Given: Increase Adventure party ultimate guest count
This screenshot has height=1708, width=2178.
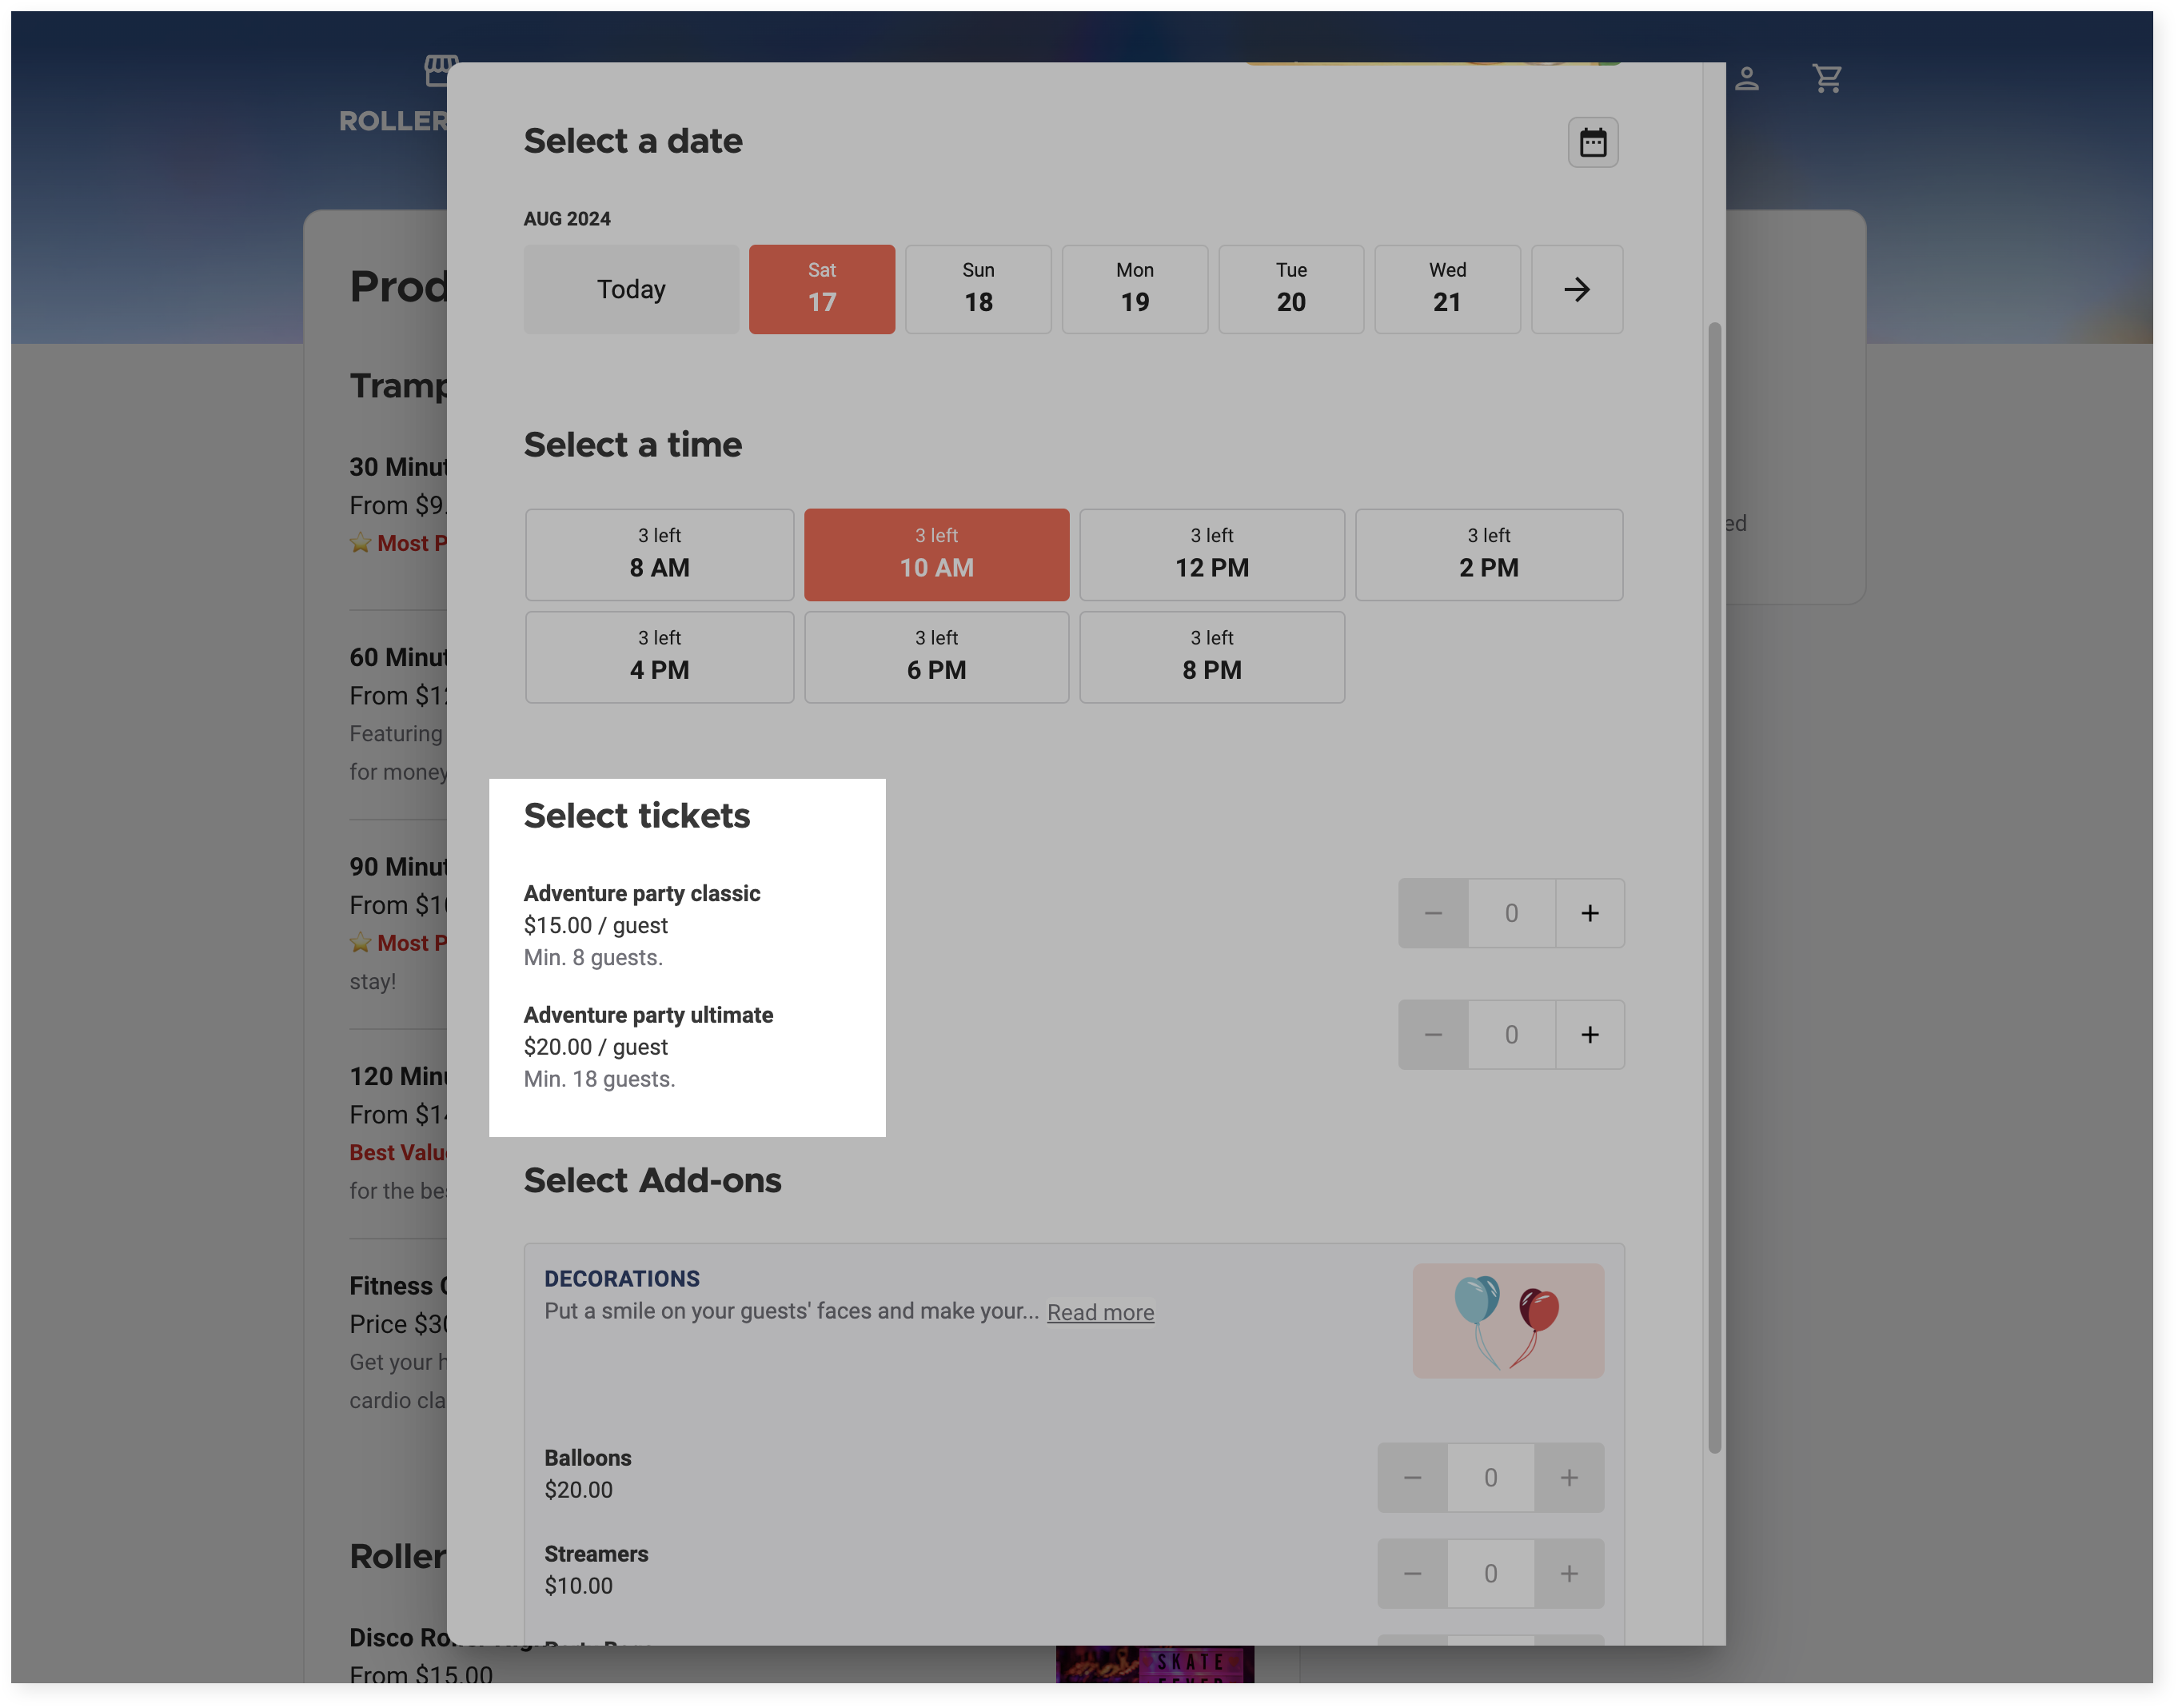Looking at the screenshot, I should point(1589,1034).
